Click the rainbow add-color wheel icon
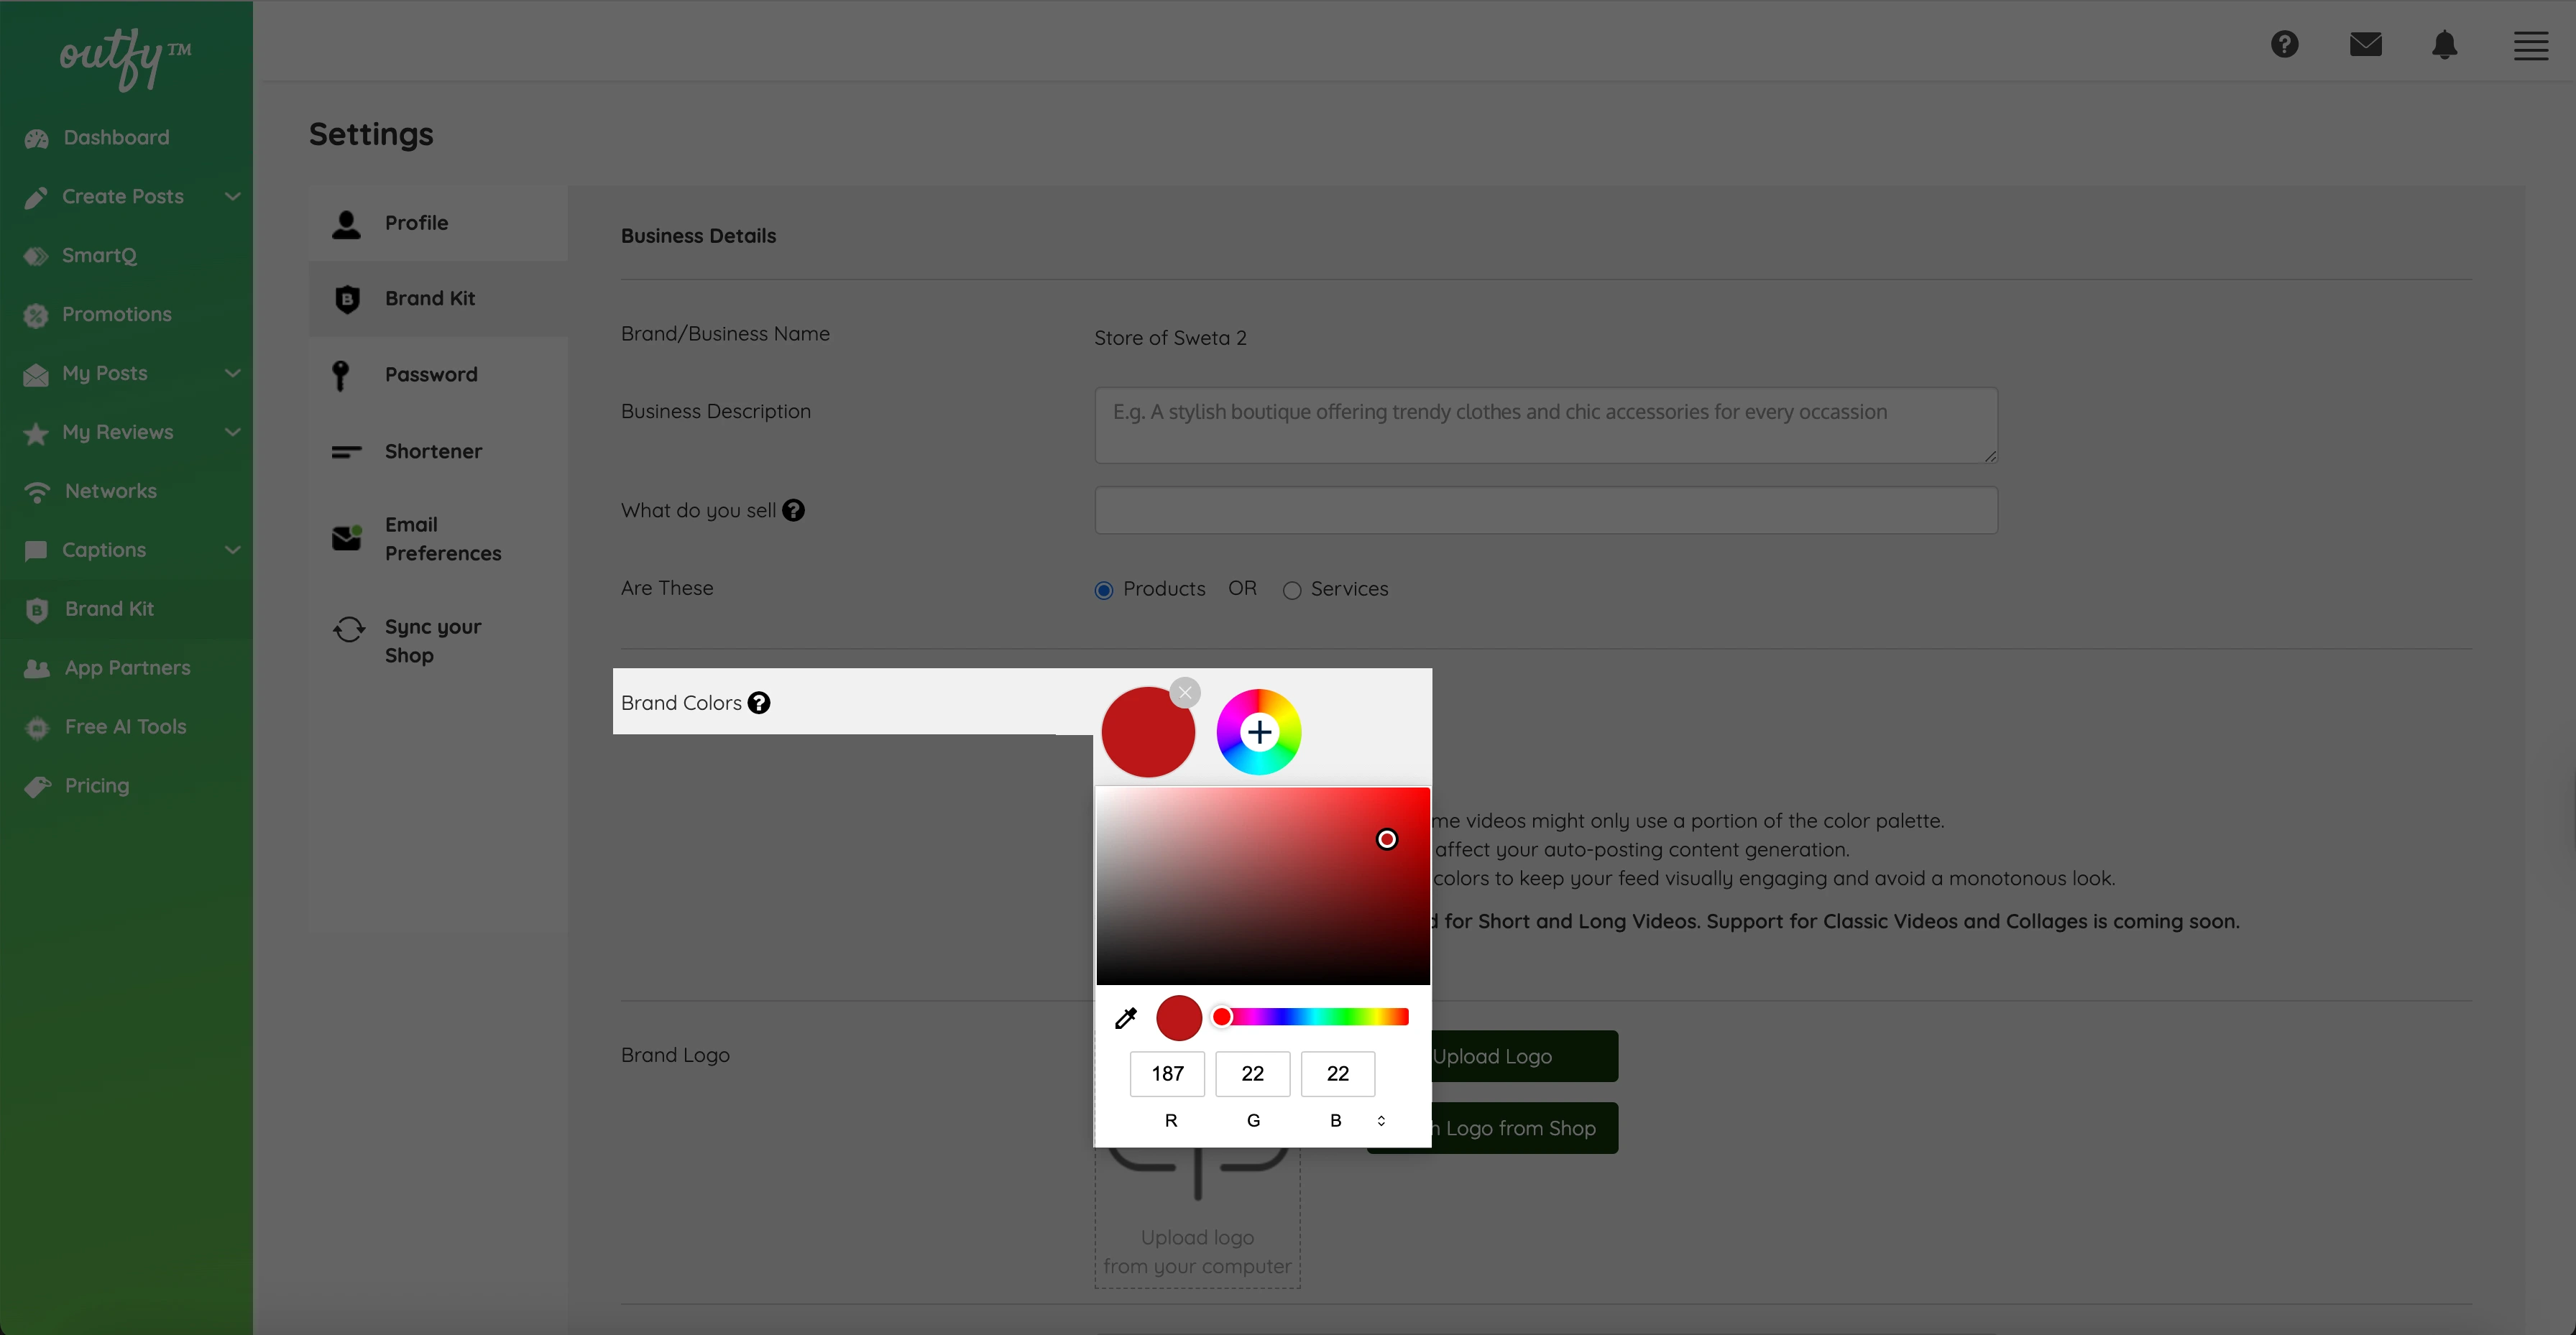Viewport: 2576px width, 1335px height. [1258, 732]
